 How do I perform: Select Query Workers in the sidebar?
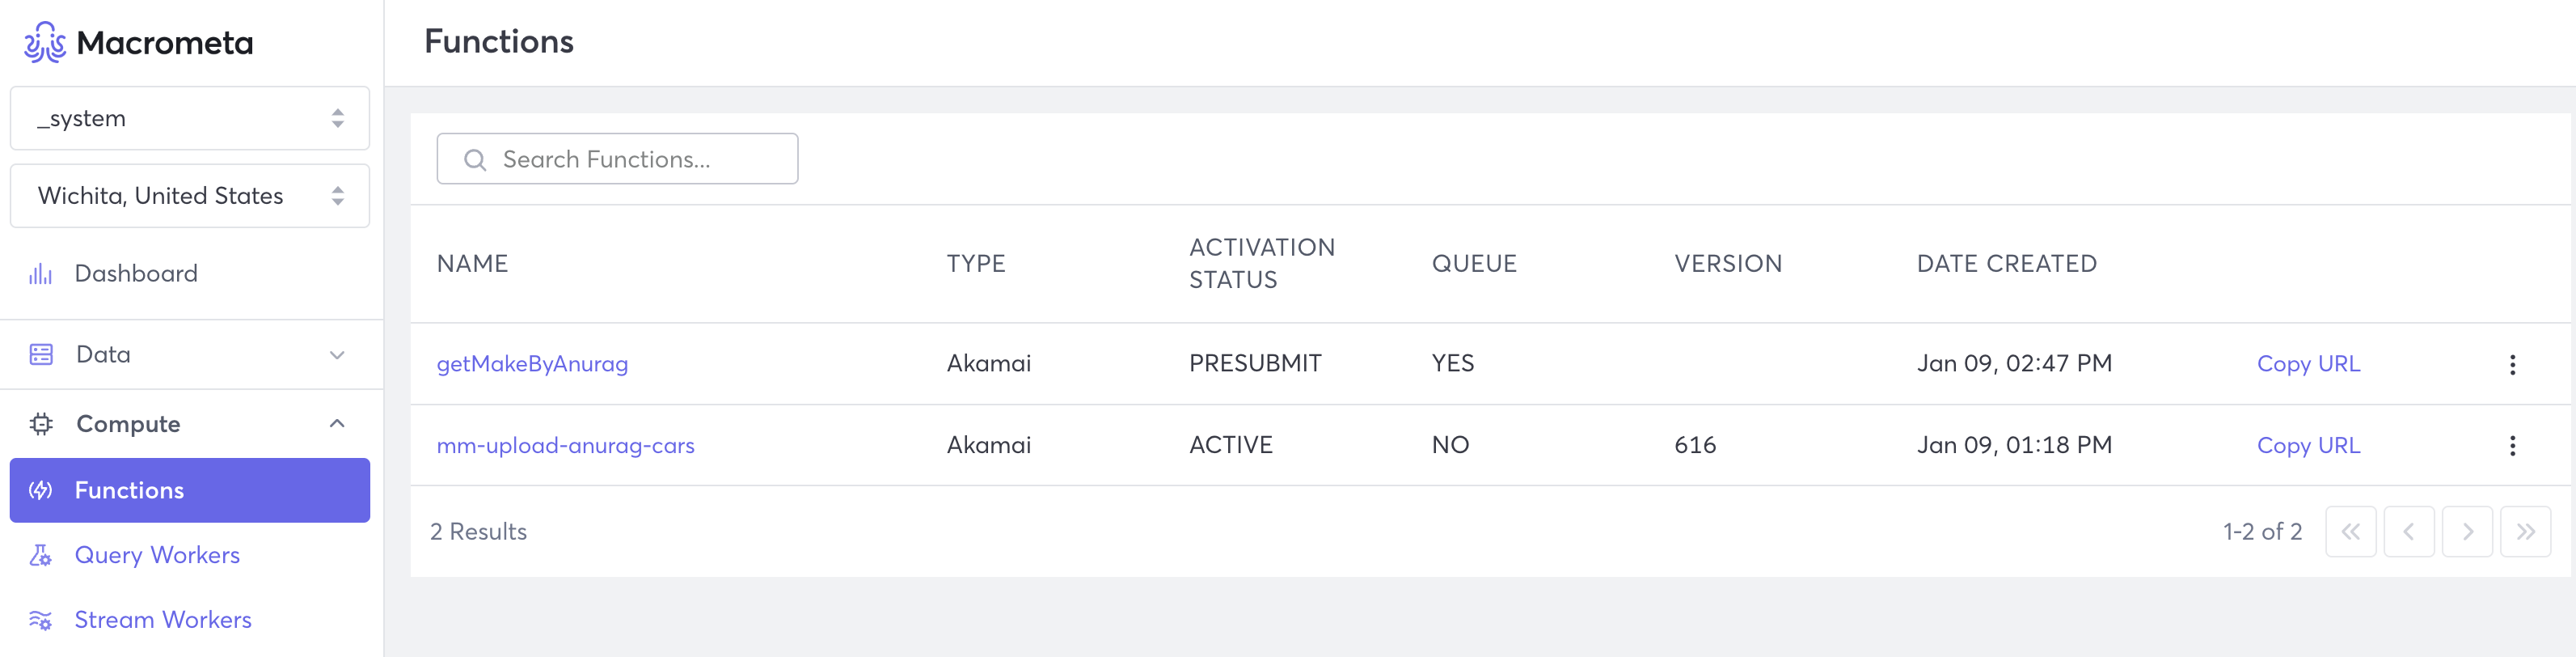click(157, 555)
